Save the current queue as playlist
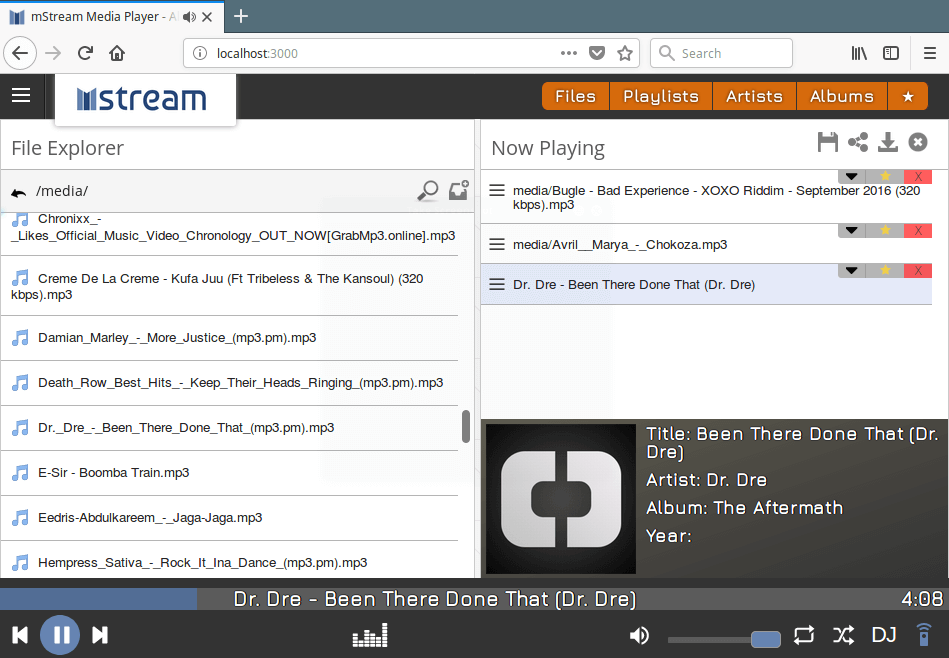This screenshot has height=658, width=949. 827,142
